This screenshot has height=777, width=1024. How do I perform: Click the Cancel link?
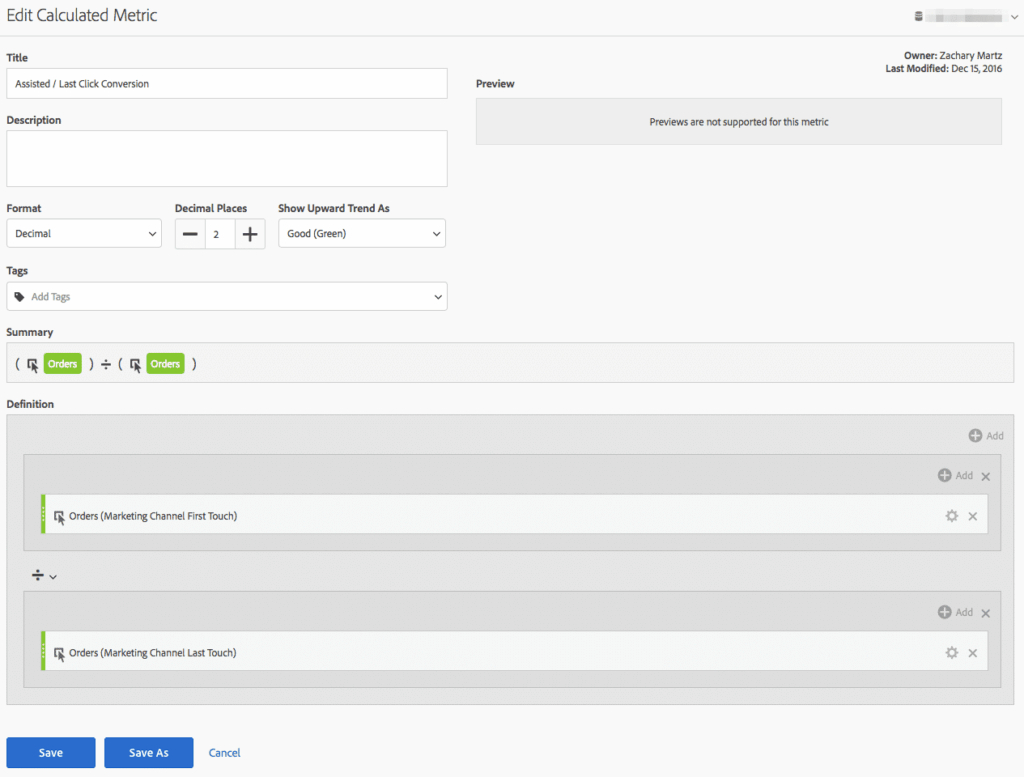pyautogui.click(x=224, y=752)
